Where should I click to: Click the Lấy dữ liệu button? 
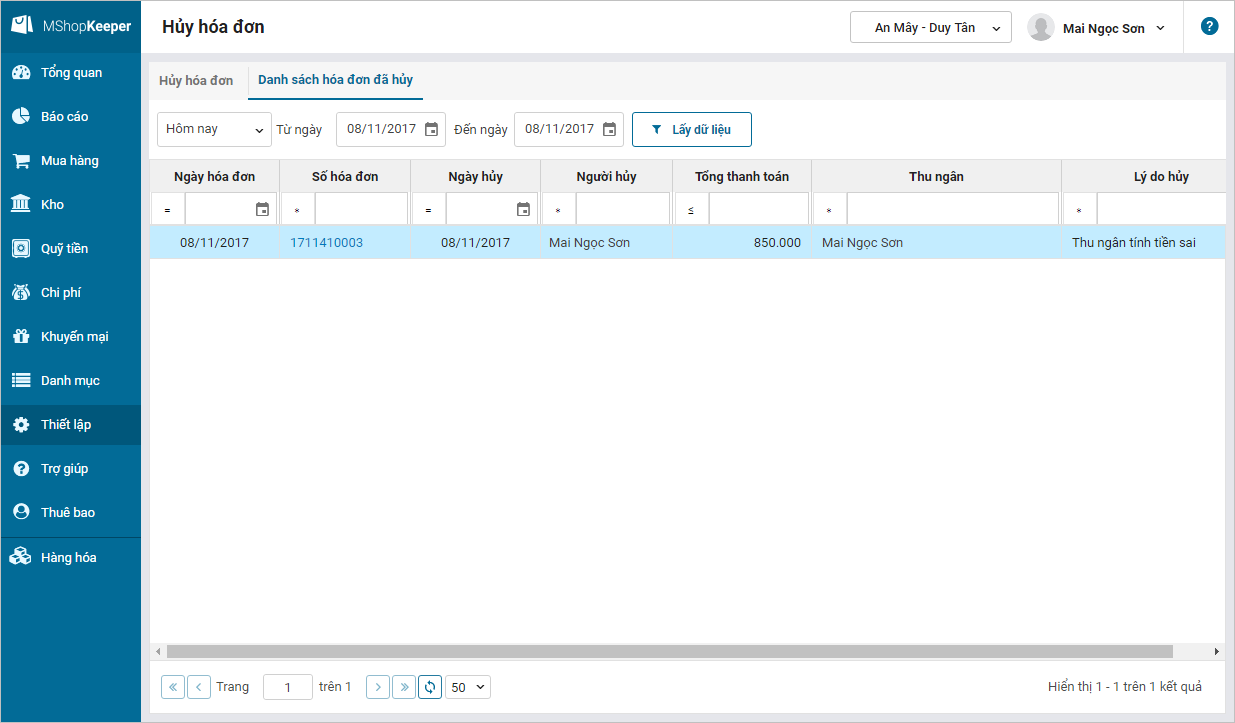tap(691, 130)
